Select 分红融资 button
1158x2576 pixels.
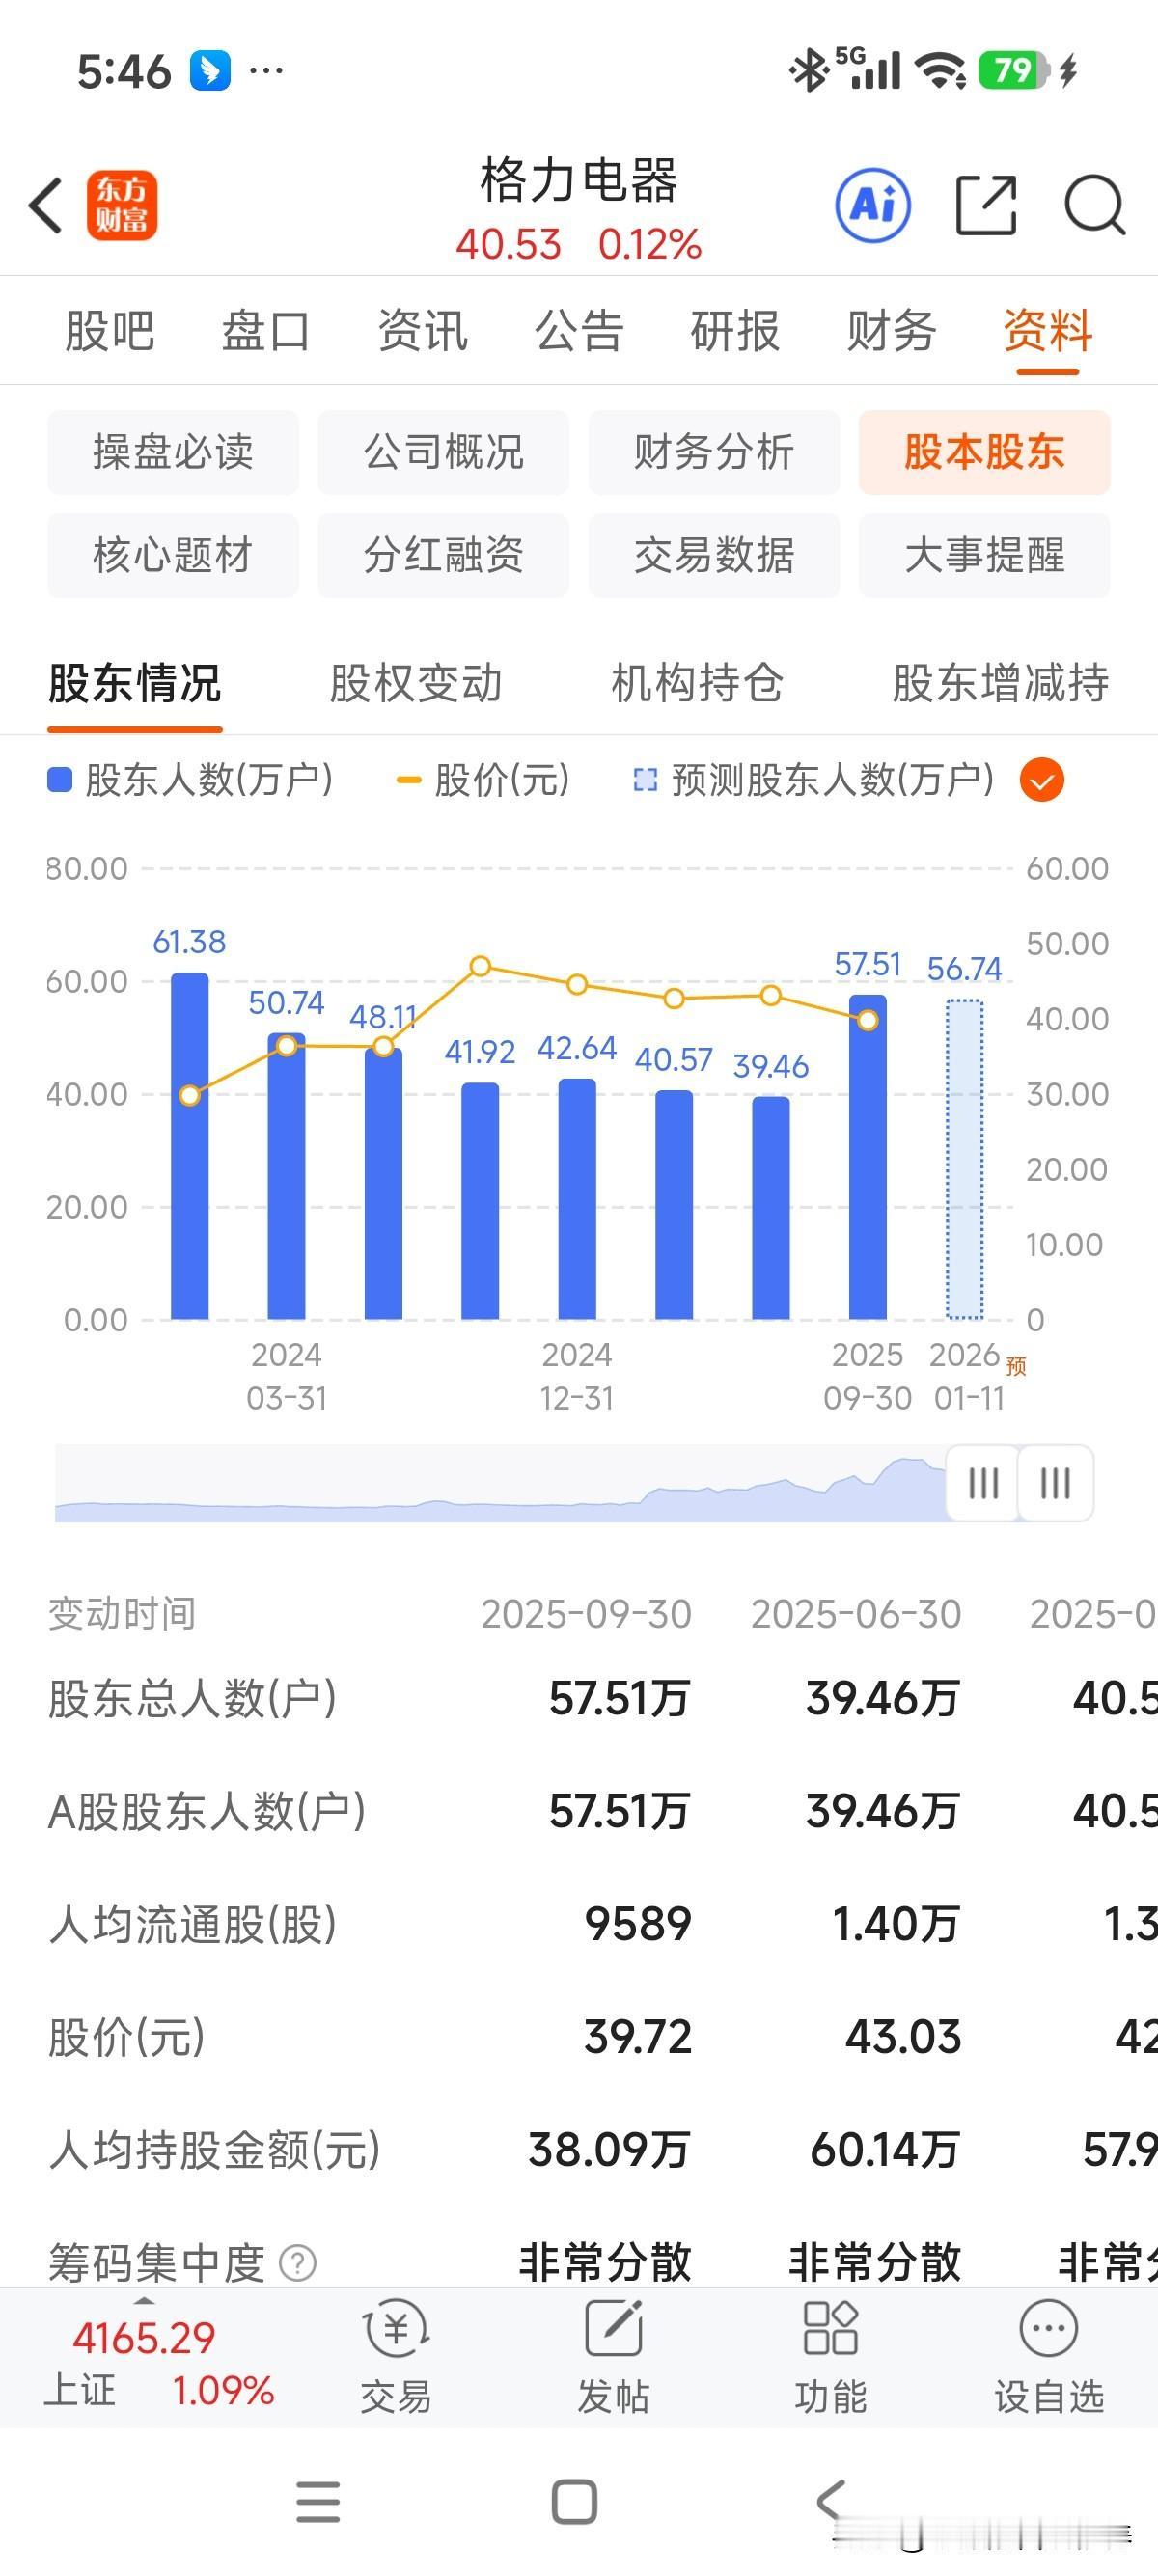444,555
